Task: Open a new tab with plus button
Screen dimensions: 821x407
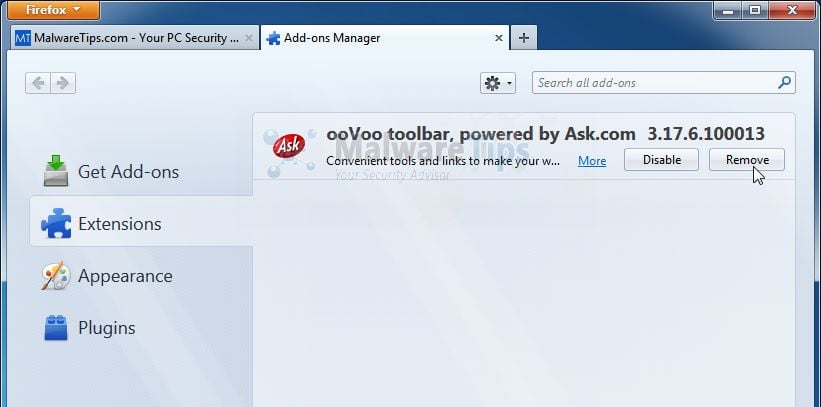Action: pos(524,38)
